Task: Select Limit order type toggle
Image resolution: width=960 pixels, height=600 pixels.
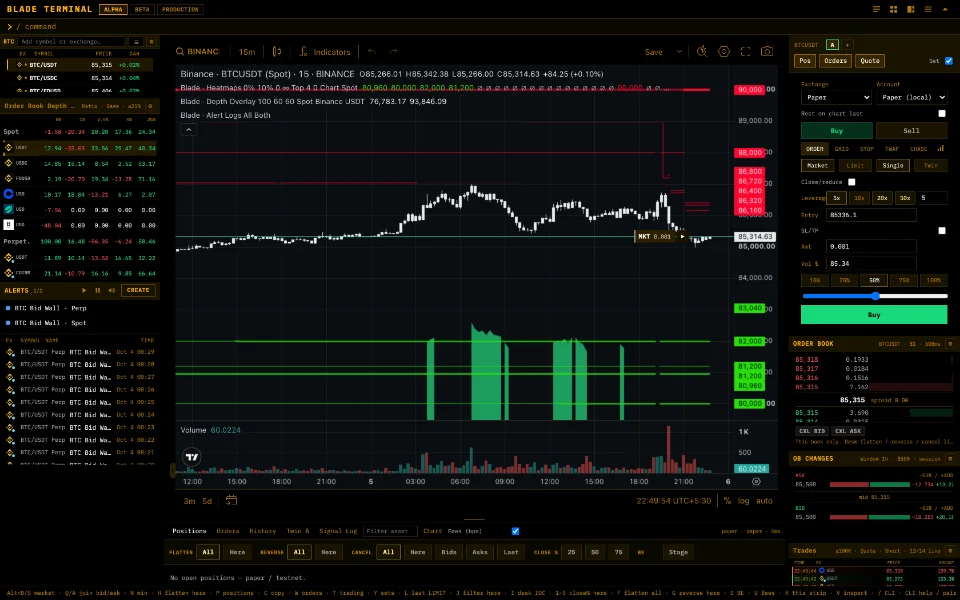Action: tap(855, 165)
